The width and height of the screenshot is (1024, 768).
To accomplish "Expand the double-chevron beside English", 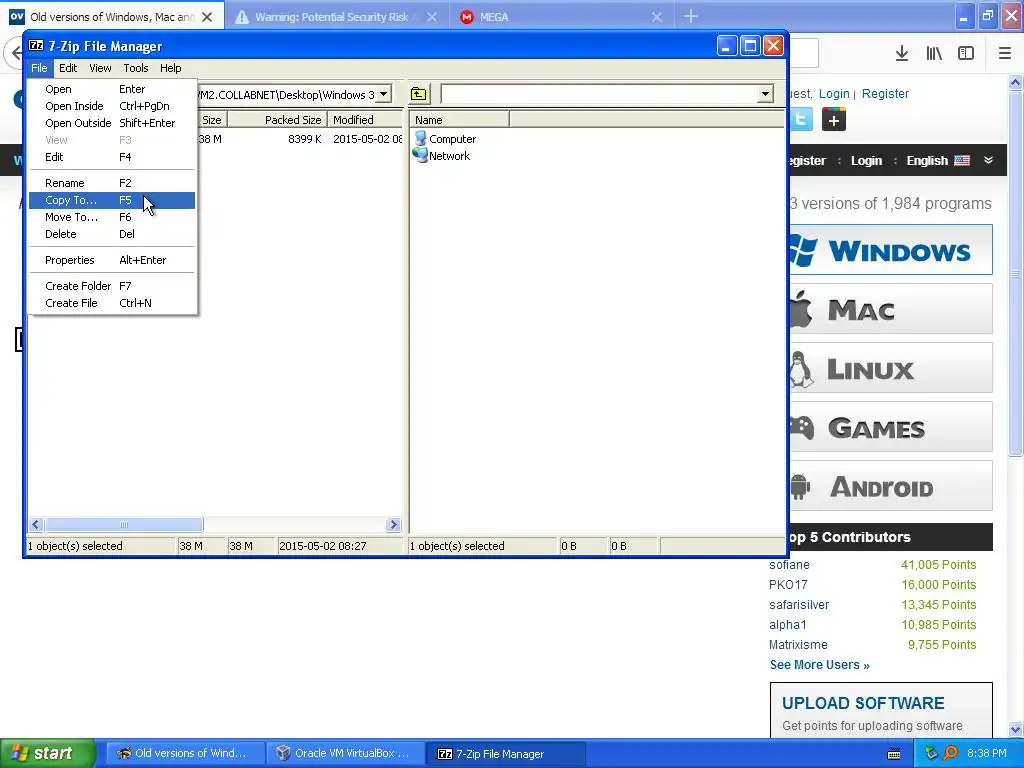I will 989,160.
